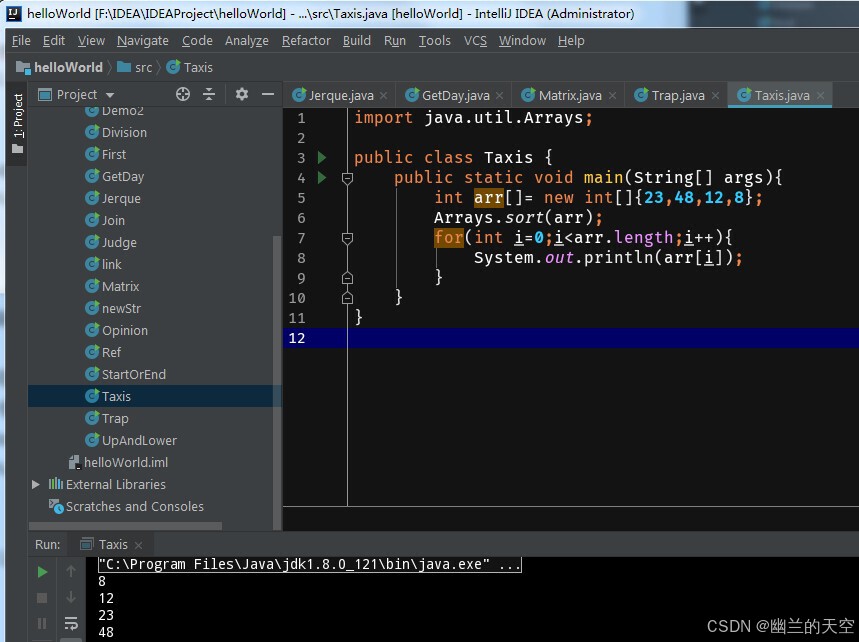Hide the Project panel with minimize icon
The image size is (859, 642).
pyautogui.click(x=267, y=94)
